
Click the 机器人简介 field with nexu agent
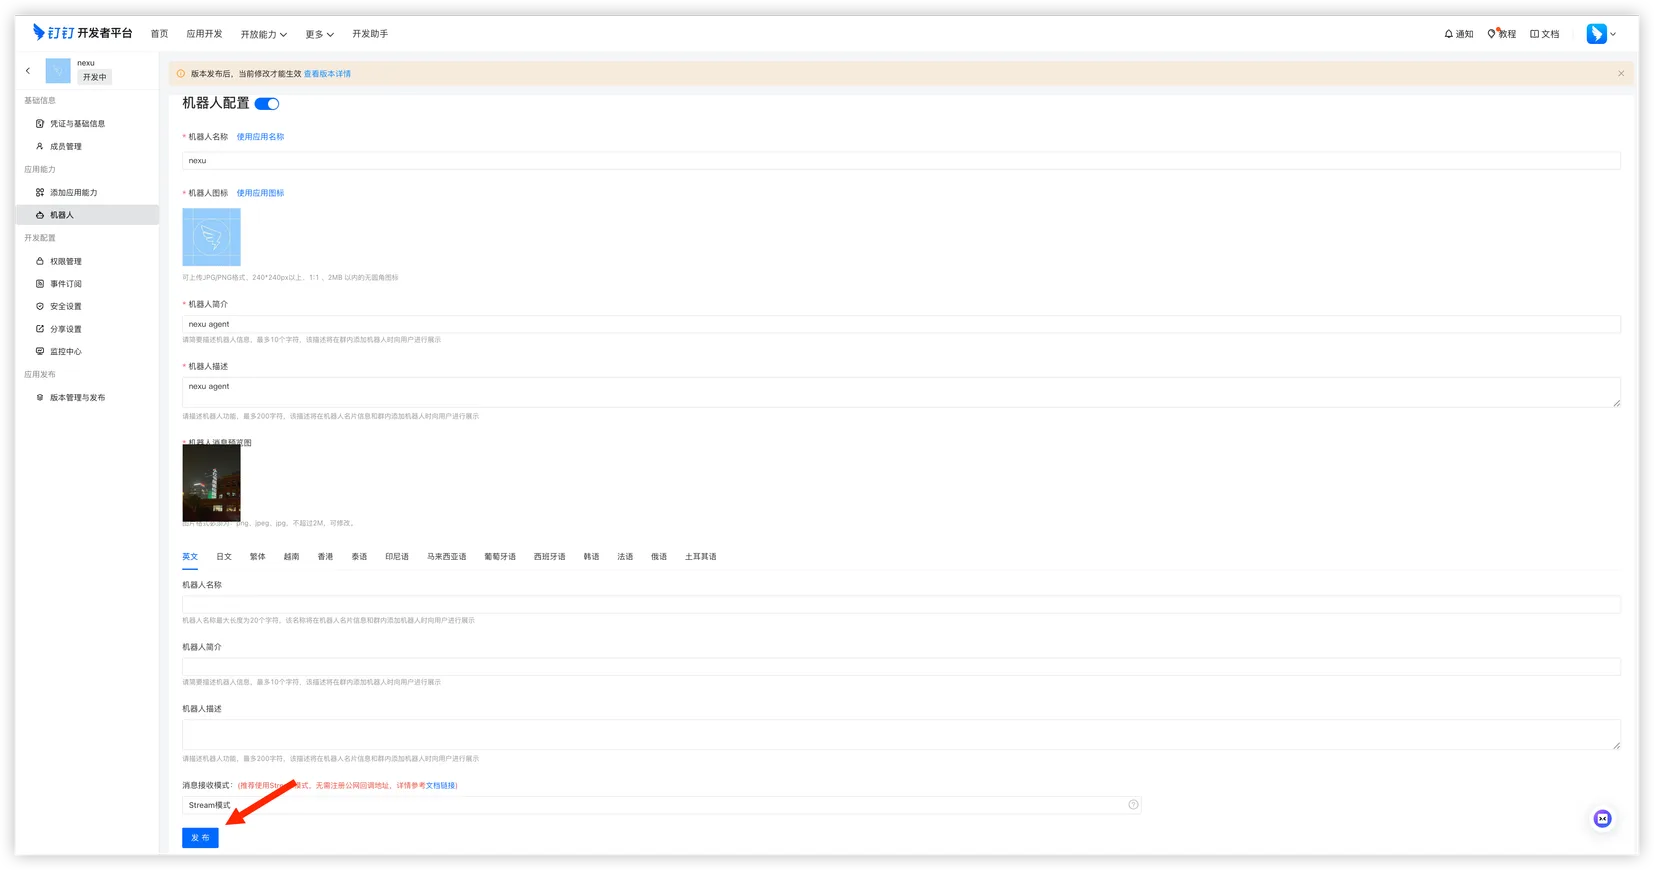click(x=901, y=325)
